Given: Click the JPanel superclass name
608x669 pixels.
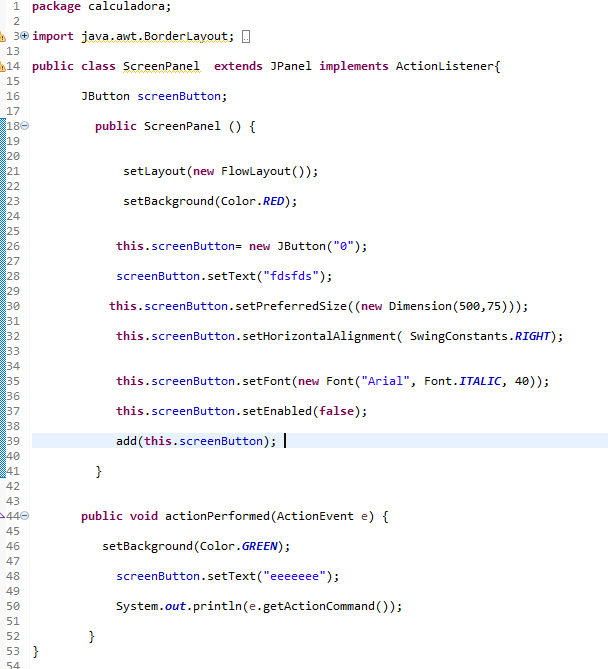Looking at the screenshot, I should [x=291, y=67].
